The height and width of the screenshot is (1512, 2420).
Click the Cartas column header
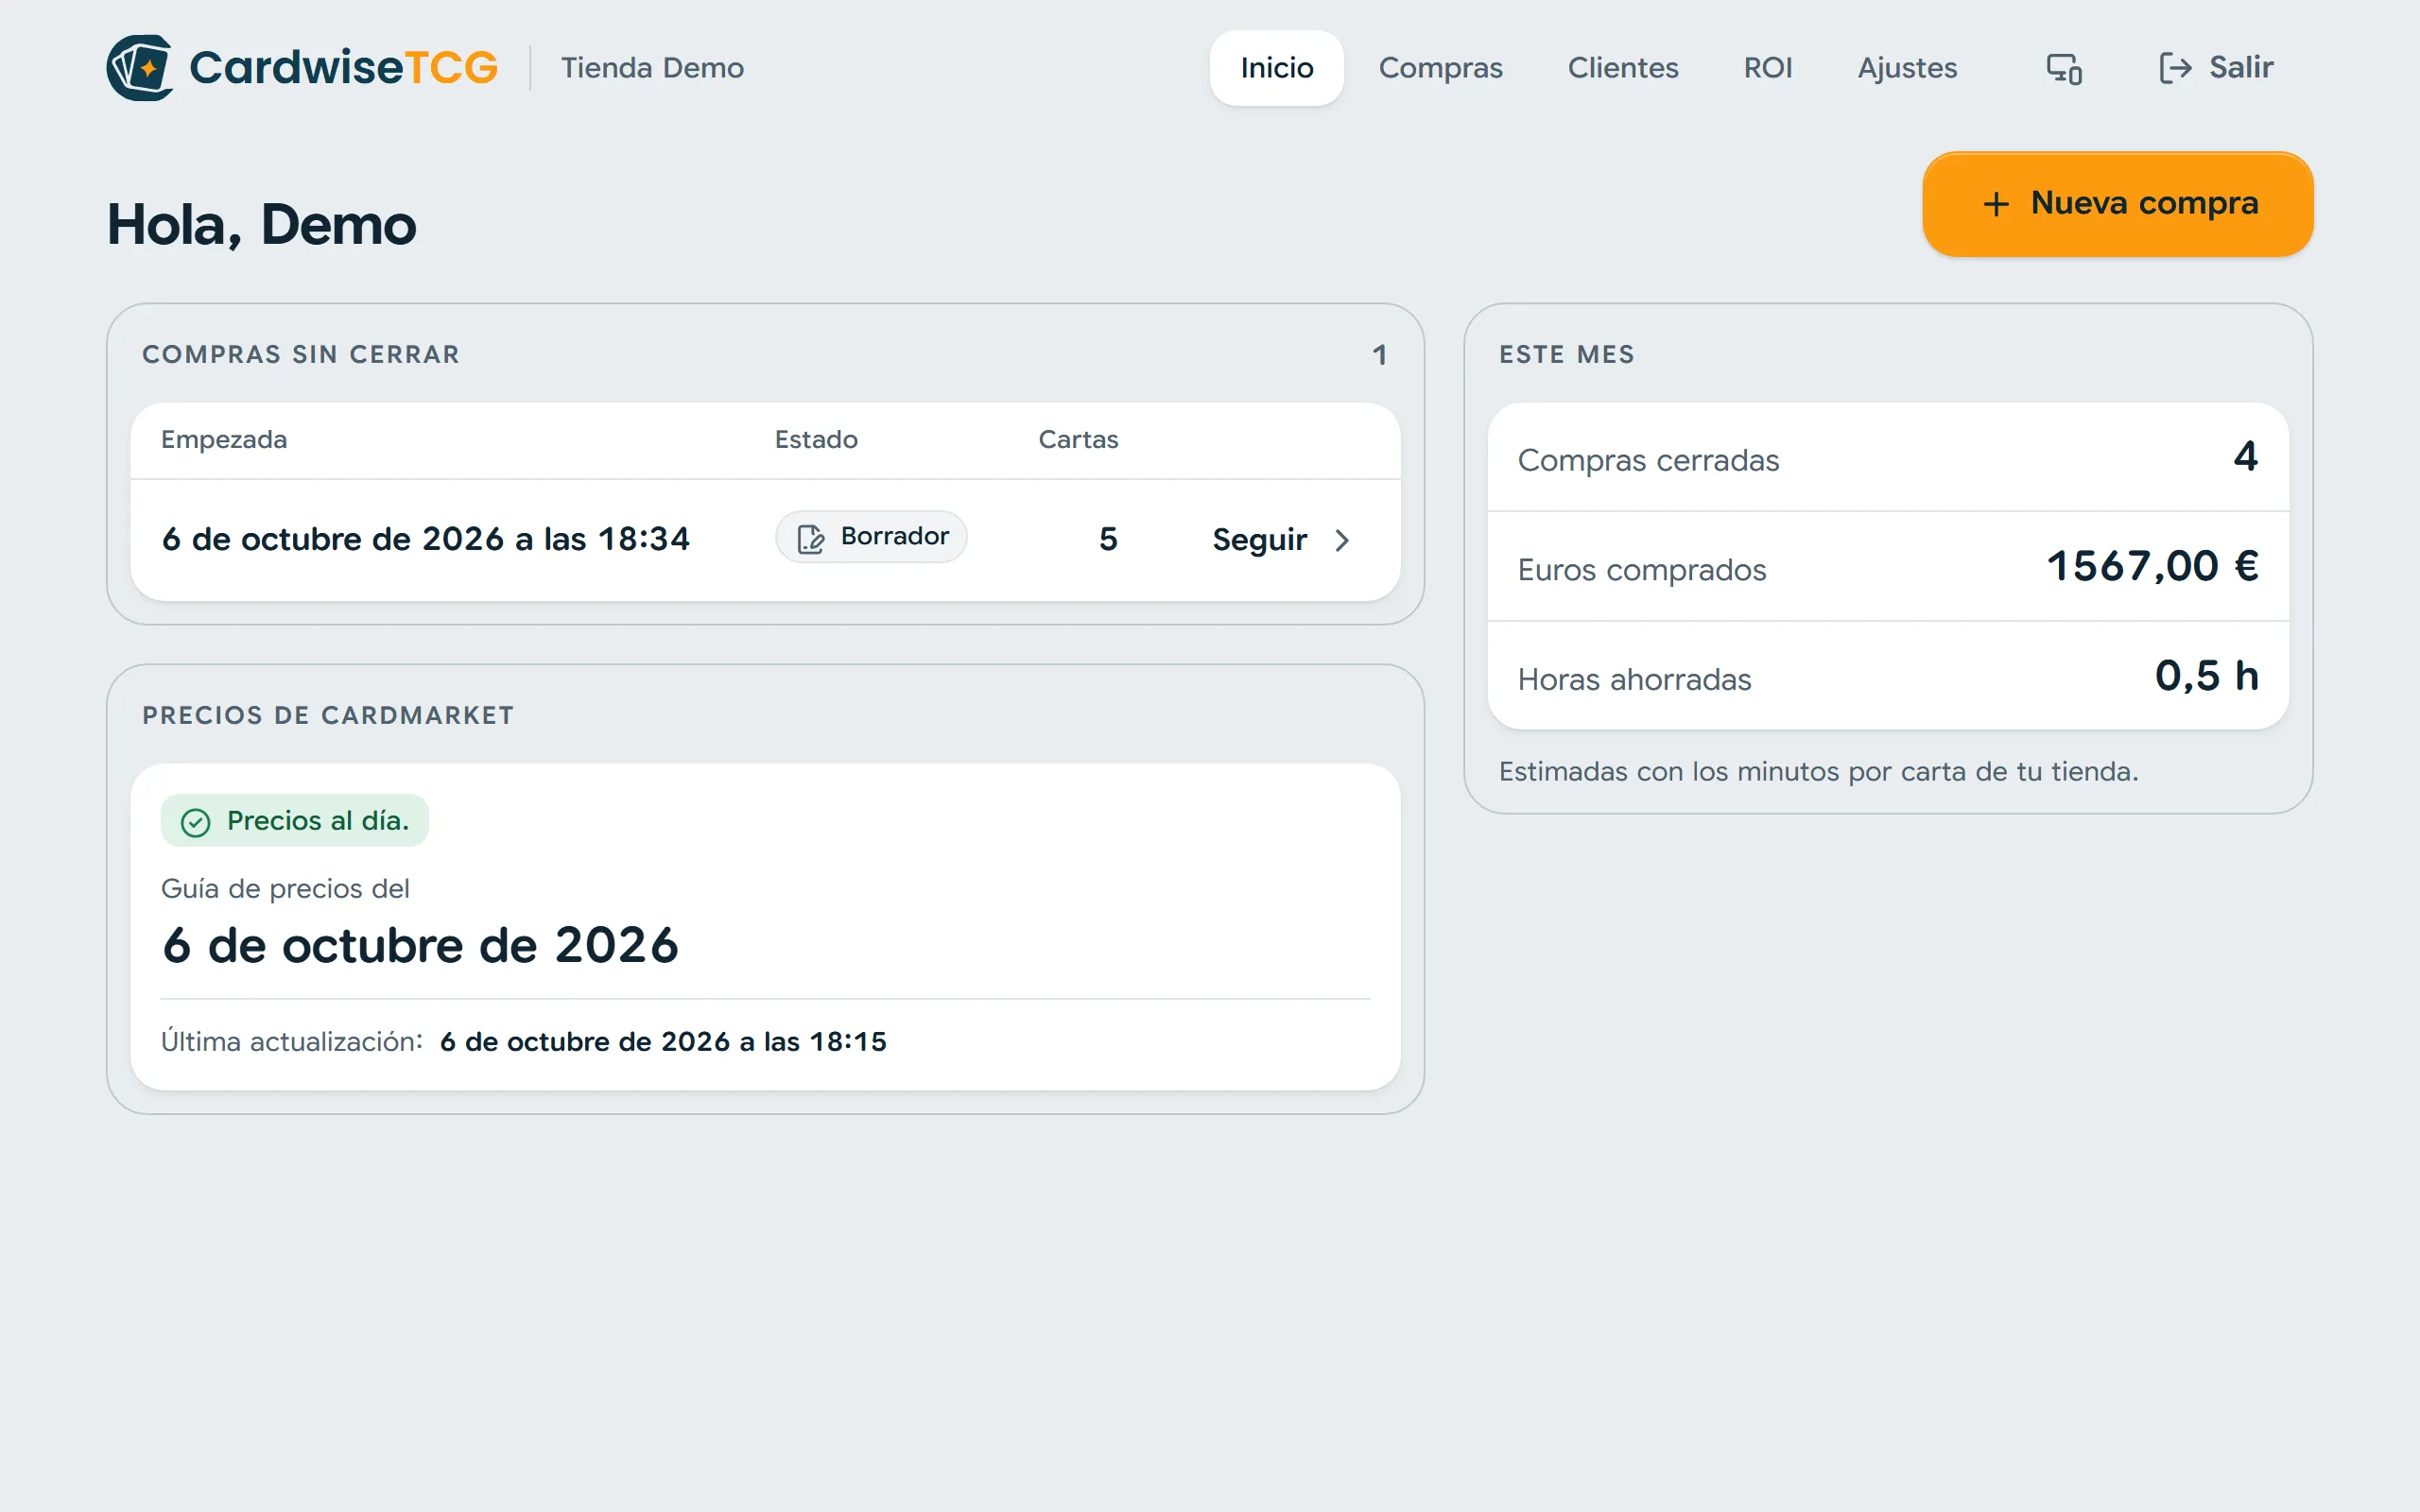click(x=1078, y=440)
